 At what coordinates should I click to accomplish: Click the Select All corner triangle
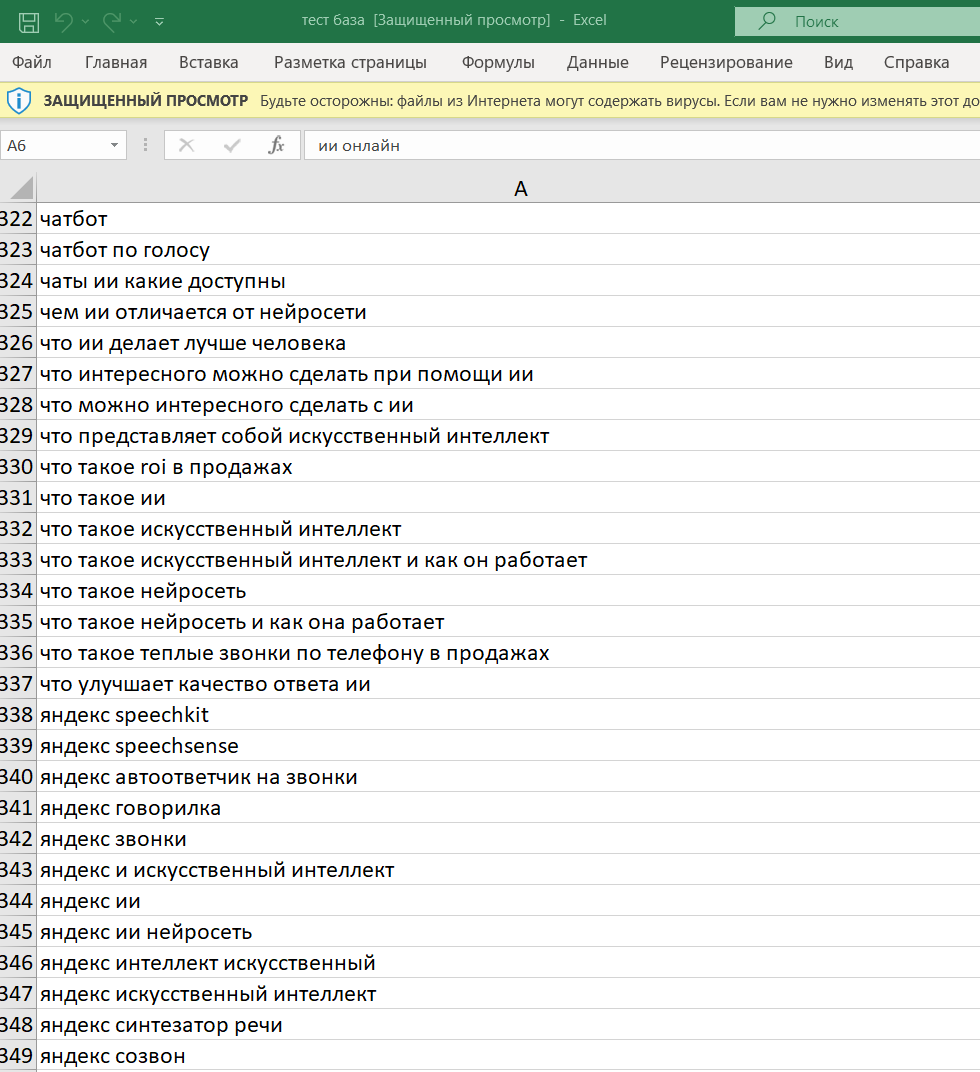pos(21,188)
